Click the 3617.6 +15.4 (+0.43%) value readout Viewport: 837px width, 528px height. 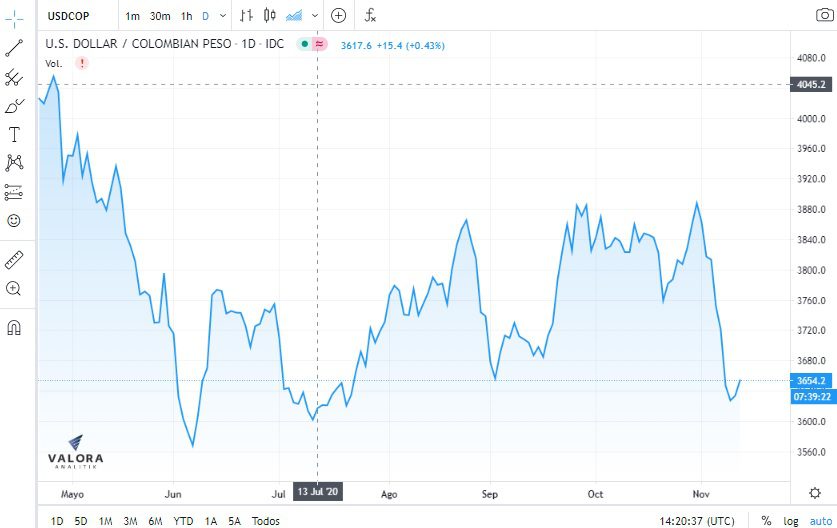tap(393, 45)
